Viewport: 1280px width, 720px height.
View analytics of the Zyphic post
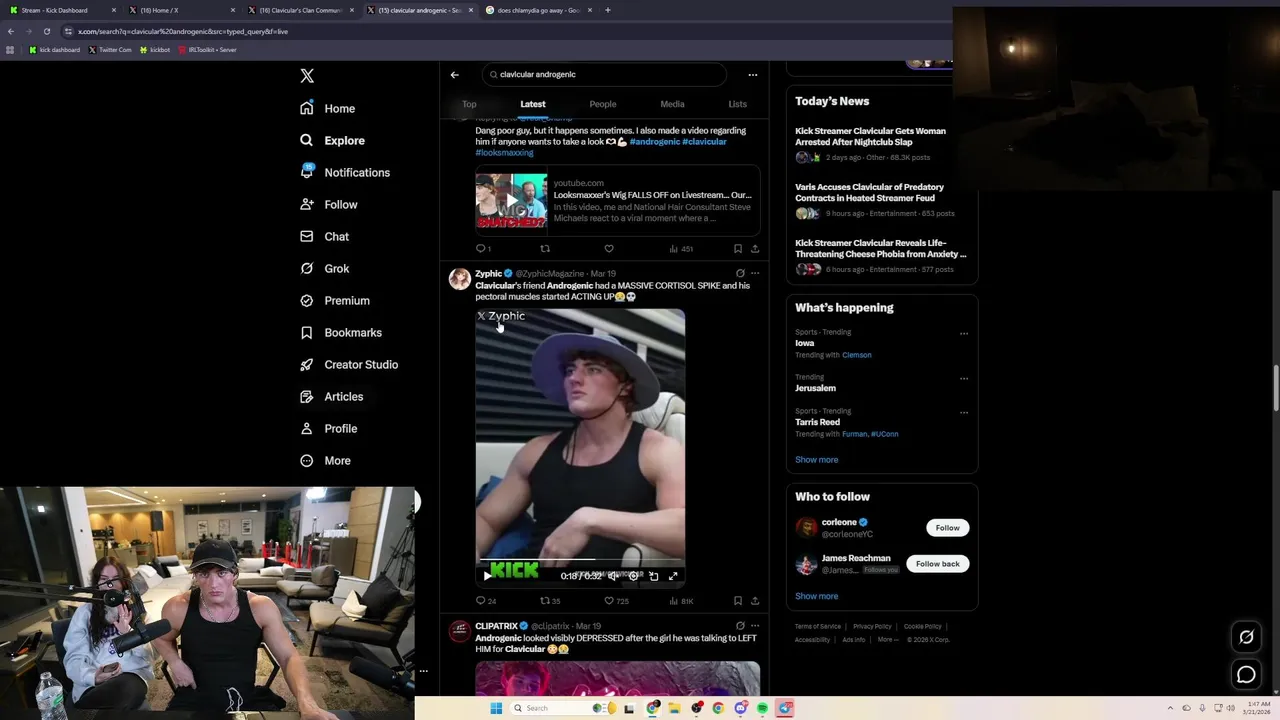681,601
